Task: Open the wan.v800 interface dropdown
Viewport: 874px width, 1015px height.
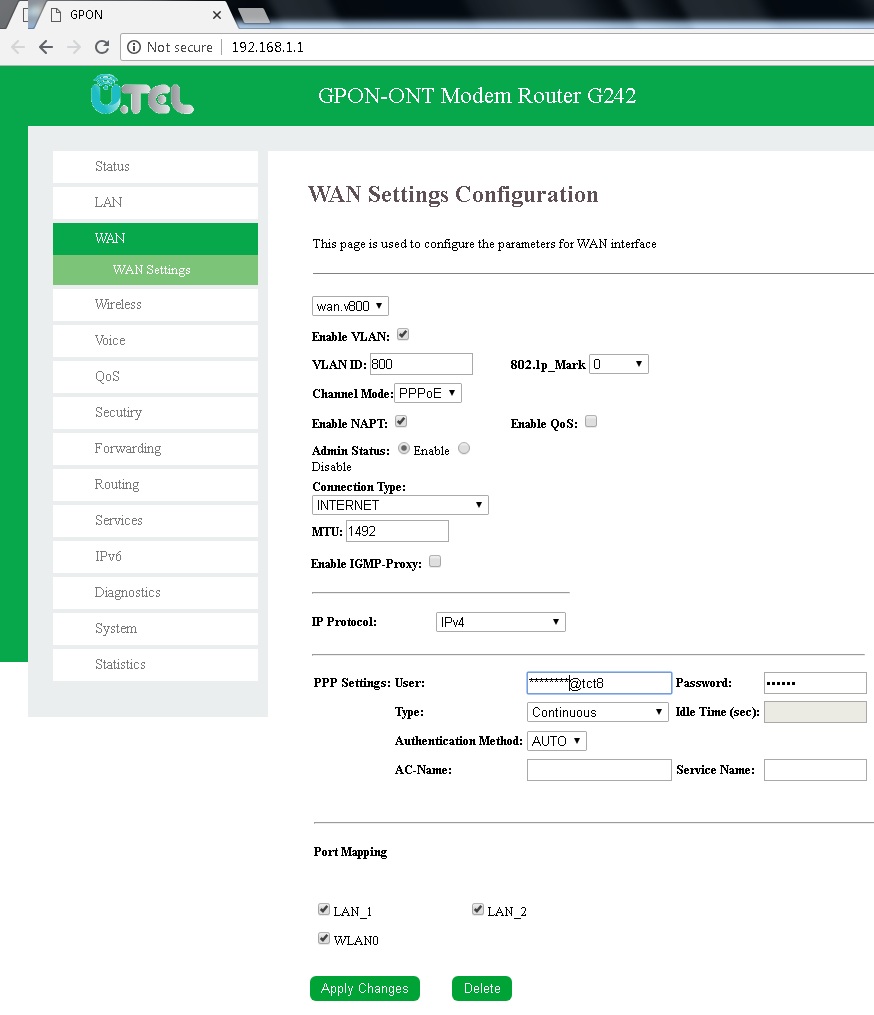Action: 351,306
